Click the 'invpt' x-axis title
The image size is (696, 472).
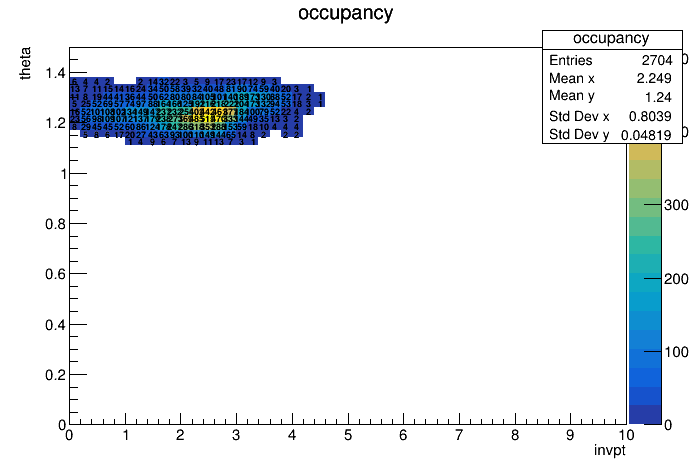click(x=610, y=450)
